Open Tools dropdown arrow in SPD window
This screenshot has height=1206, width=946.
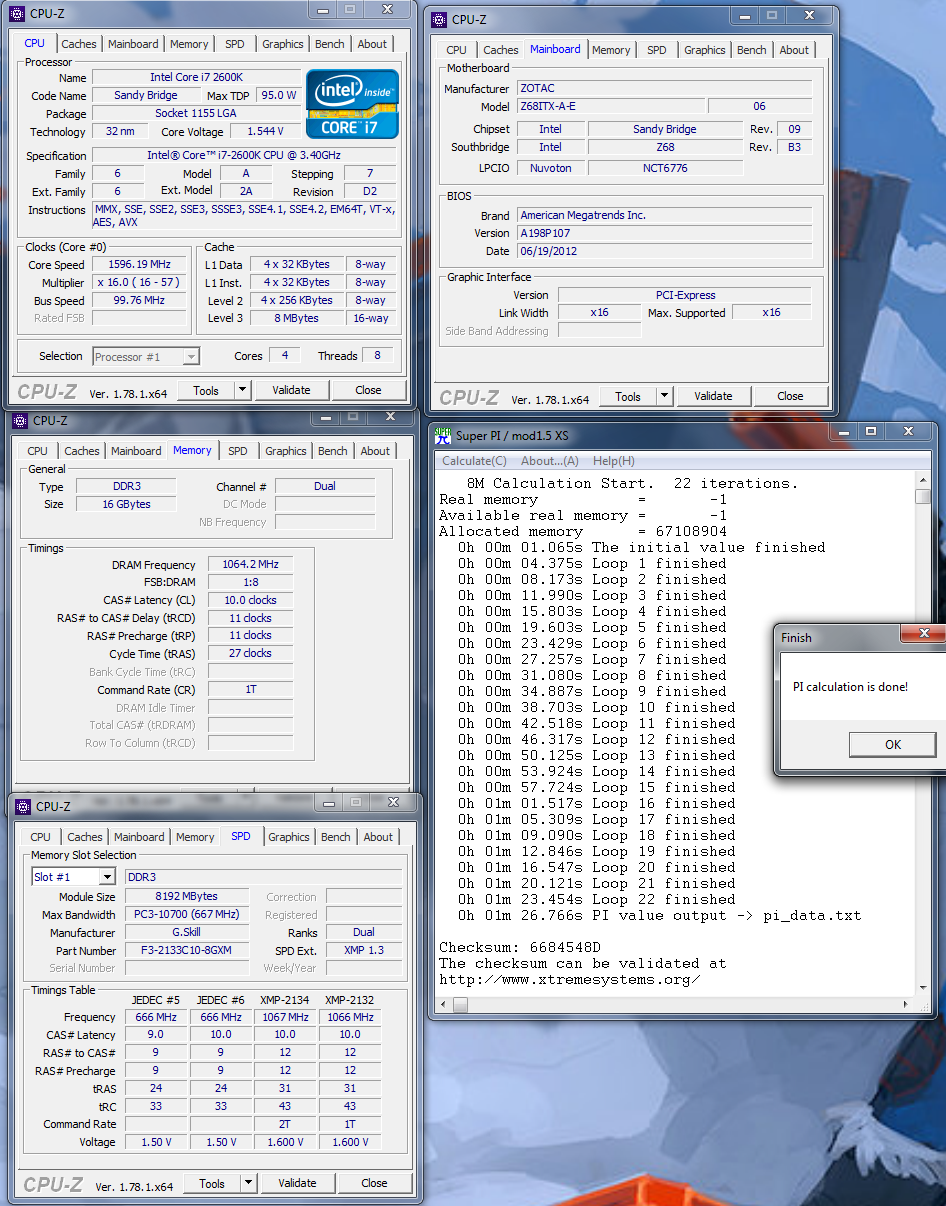[248, 1183]
